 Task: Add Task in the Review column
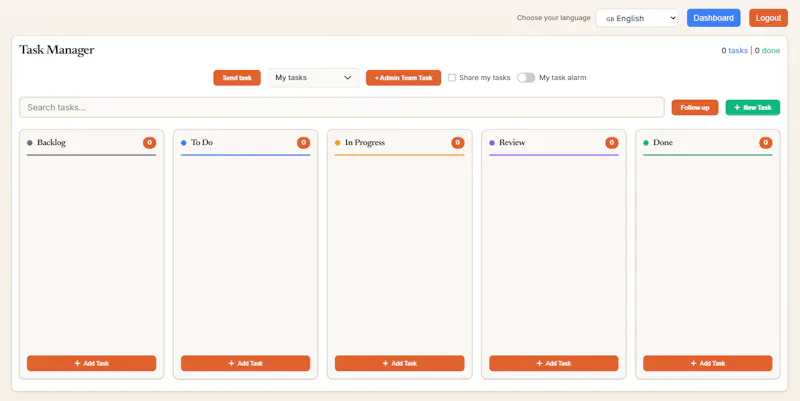pyautogui.click(x=554, y=363)
